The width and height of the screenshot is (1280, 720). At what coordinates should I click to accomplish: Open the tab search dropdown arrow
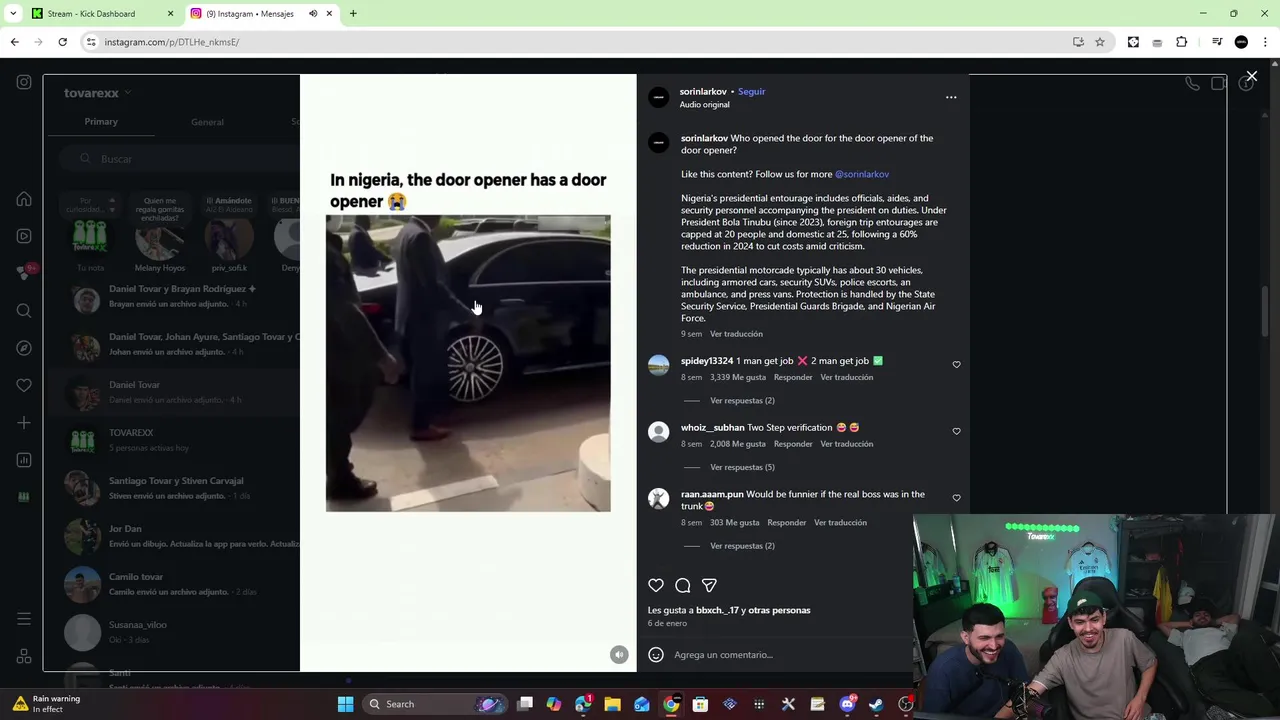13,13
